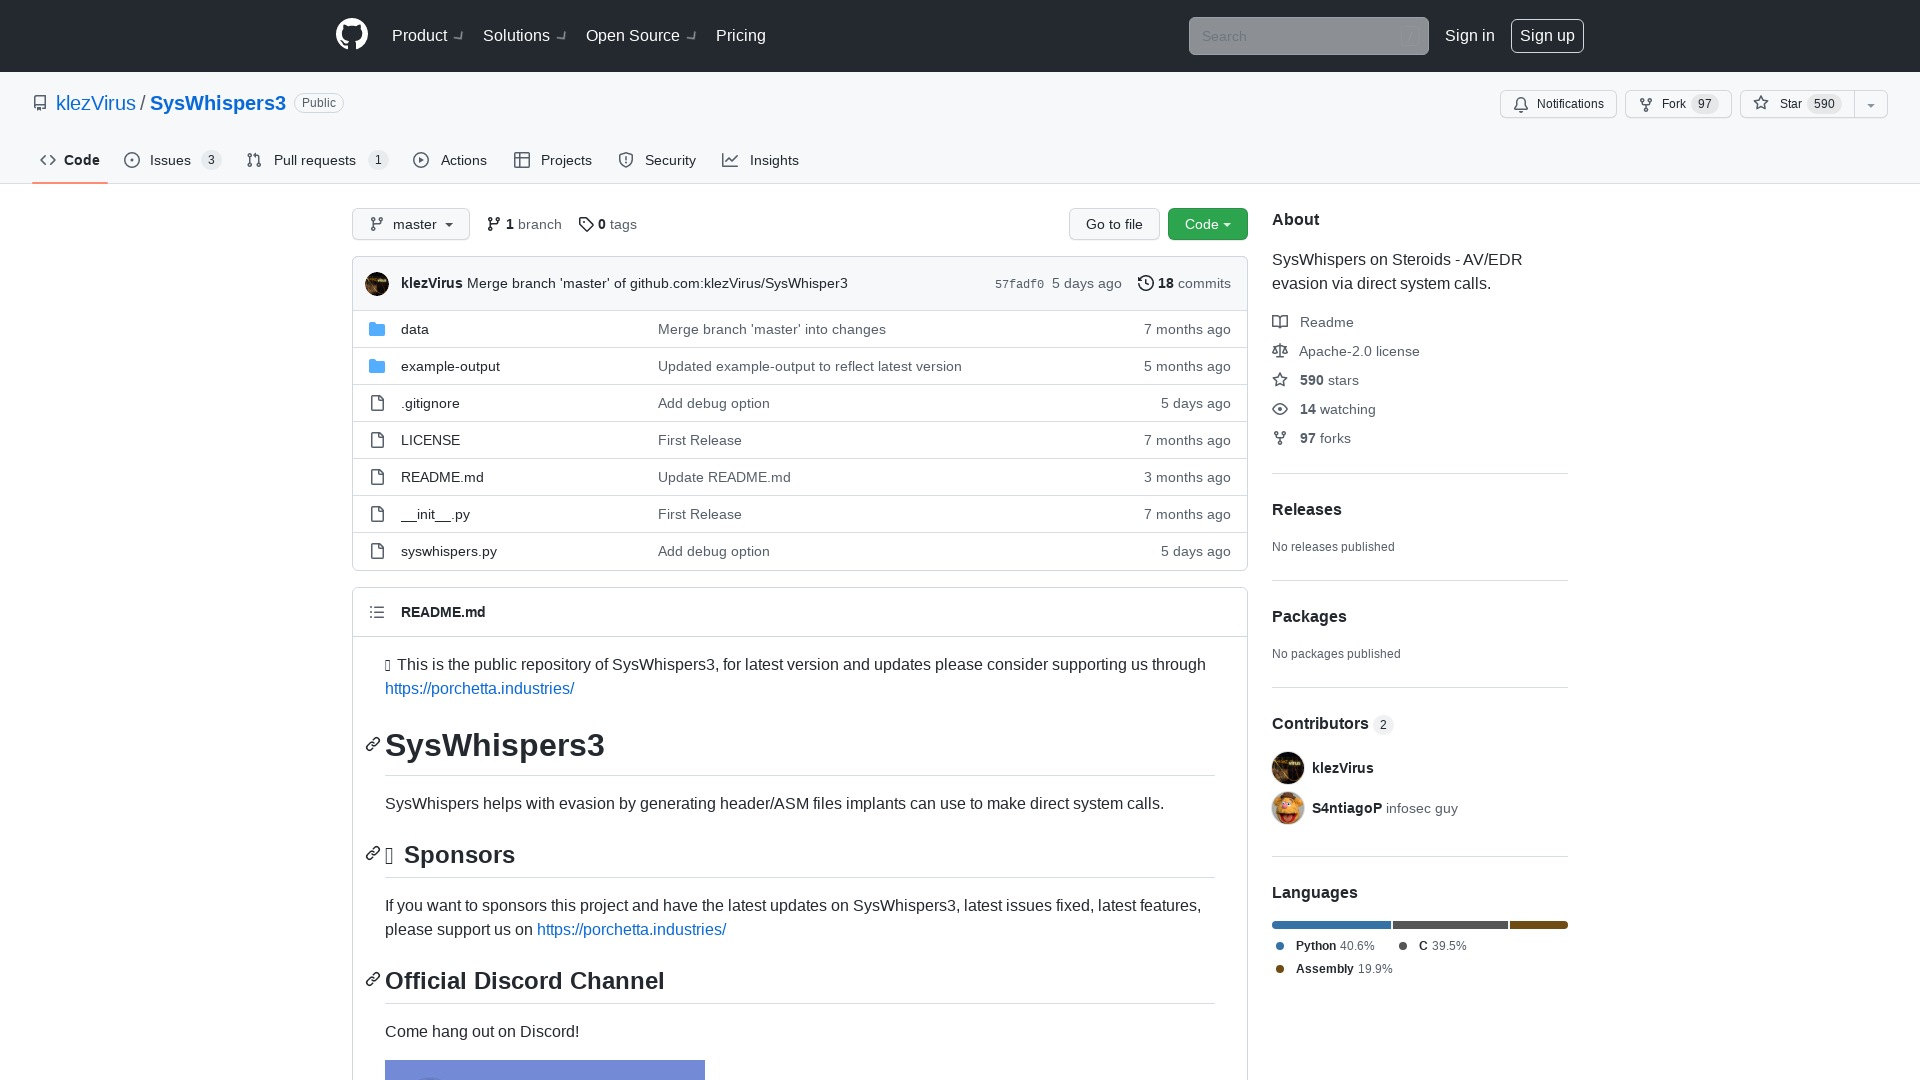
Task: Click the star icon next to 590 stars
Action: [x=1280, y=380]
